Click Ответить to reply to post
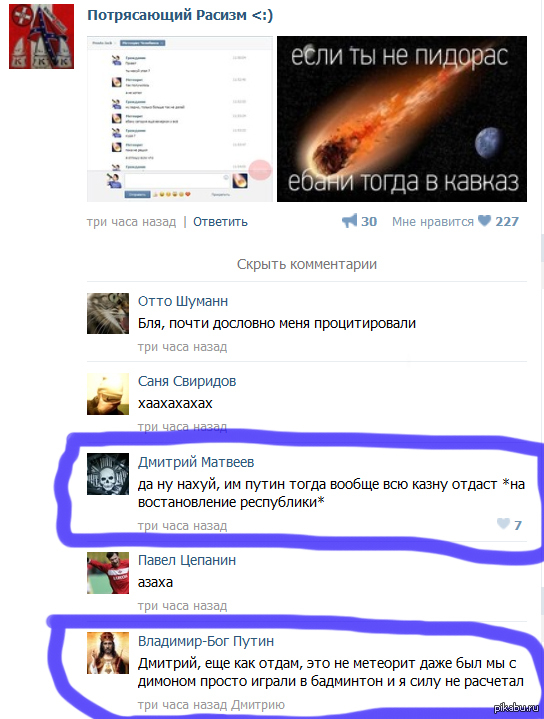 [220, 222]
